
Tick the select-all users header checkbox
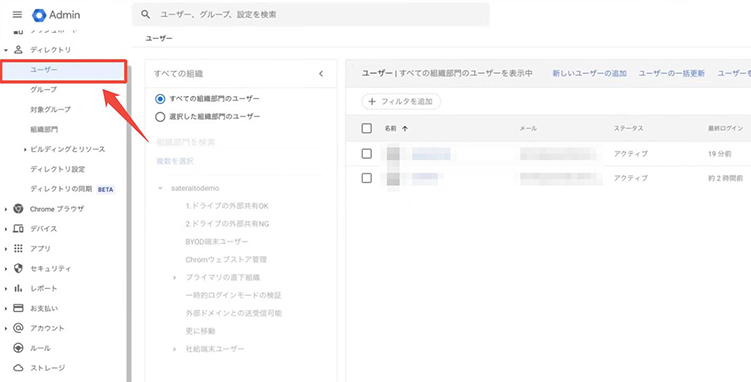click(x=366, y=128)
